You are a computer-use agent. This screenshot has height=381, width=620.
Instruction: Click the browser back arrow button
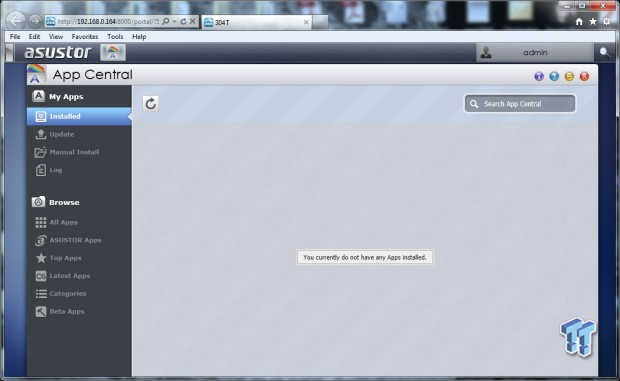click(16, 21)
